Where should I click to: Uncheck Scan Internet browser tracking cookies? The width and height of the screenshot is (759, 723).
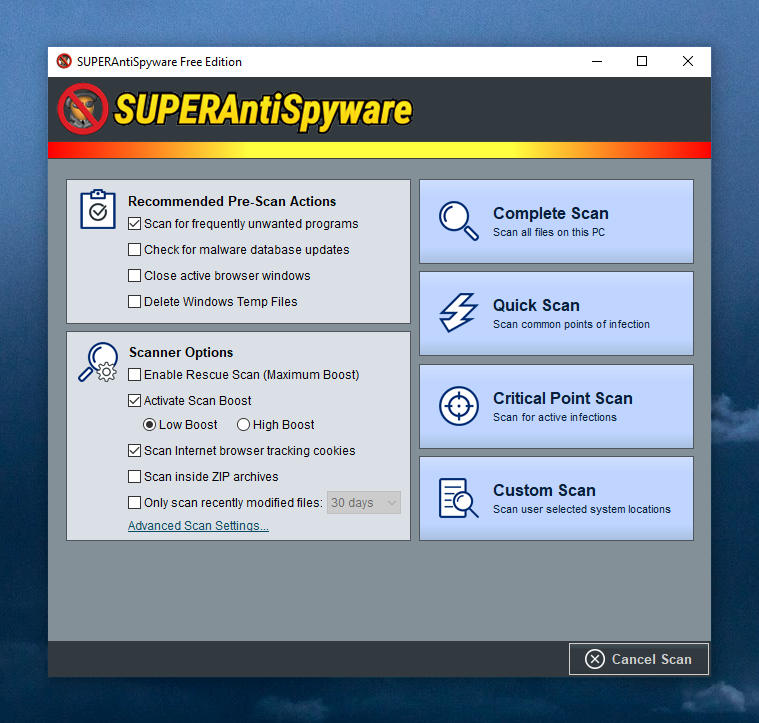click(x=134, y=451)
